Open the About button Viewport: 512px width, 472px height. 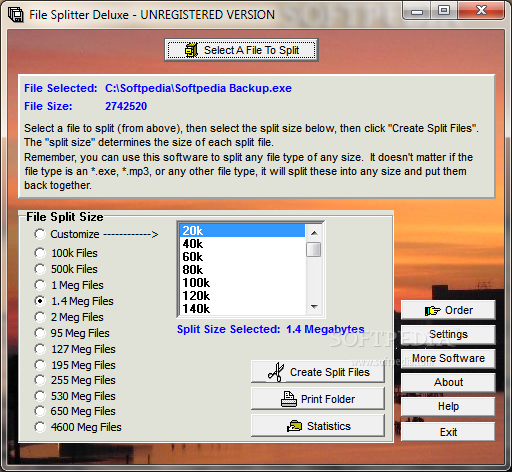point(448,382)
